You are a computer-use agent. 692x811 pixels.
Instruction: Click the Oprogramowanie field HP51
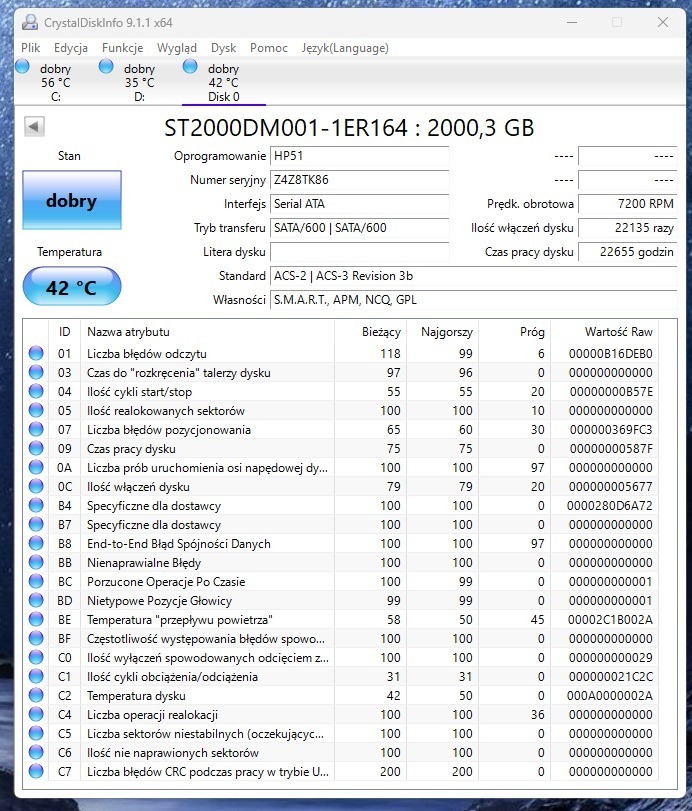pyautogui.click(x=359, y=156)
